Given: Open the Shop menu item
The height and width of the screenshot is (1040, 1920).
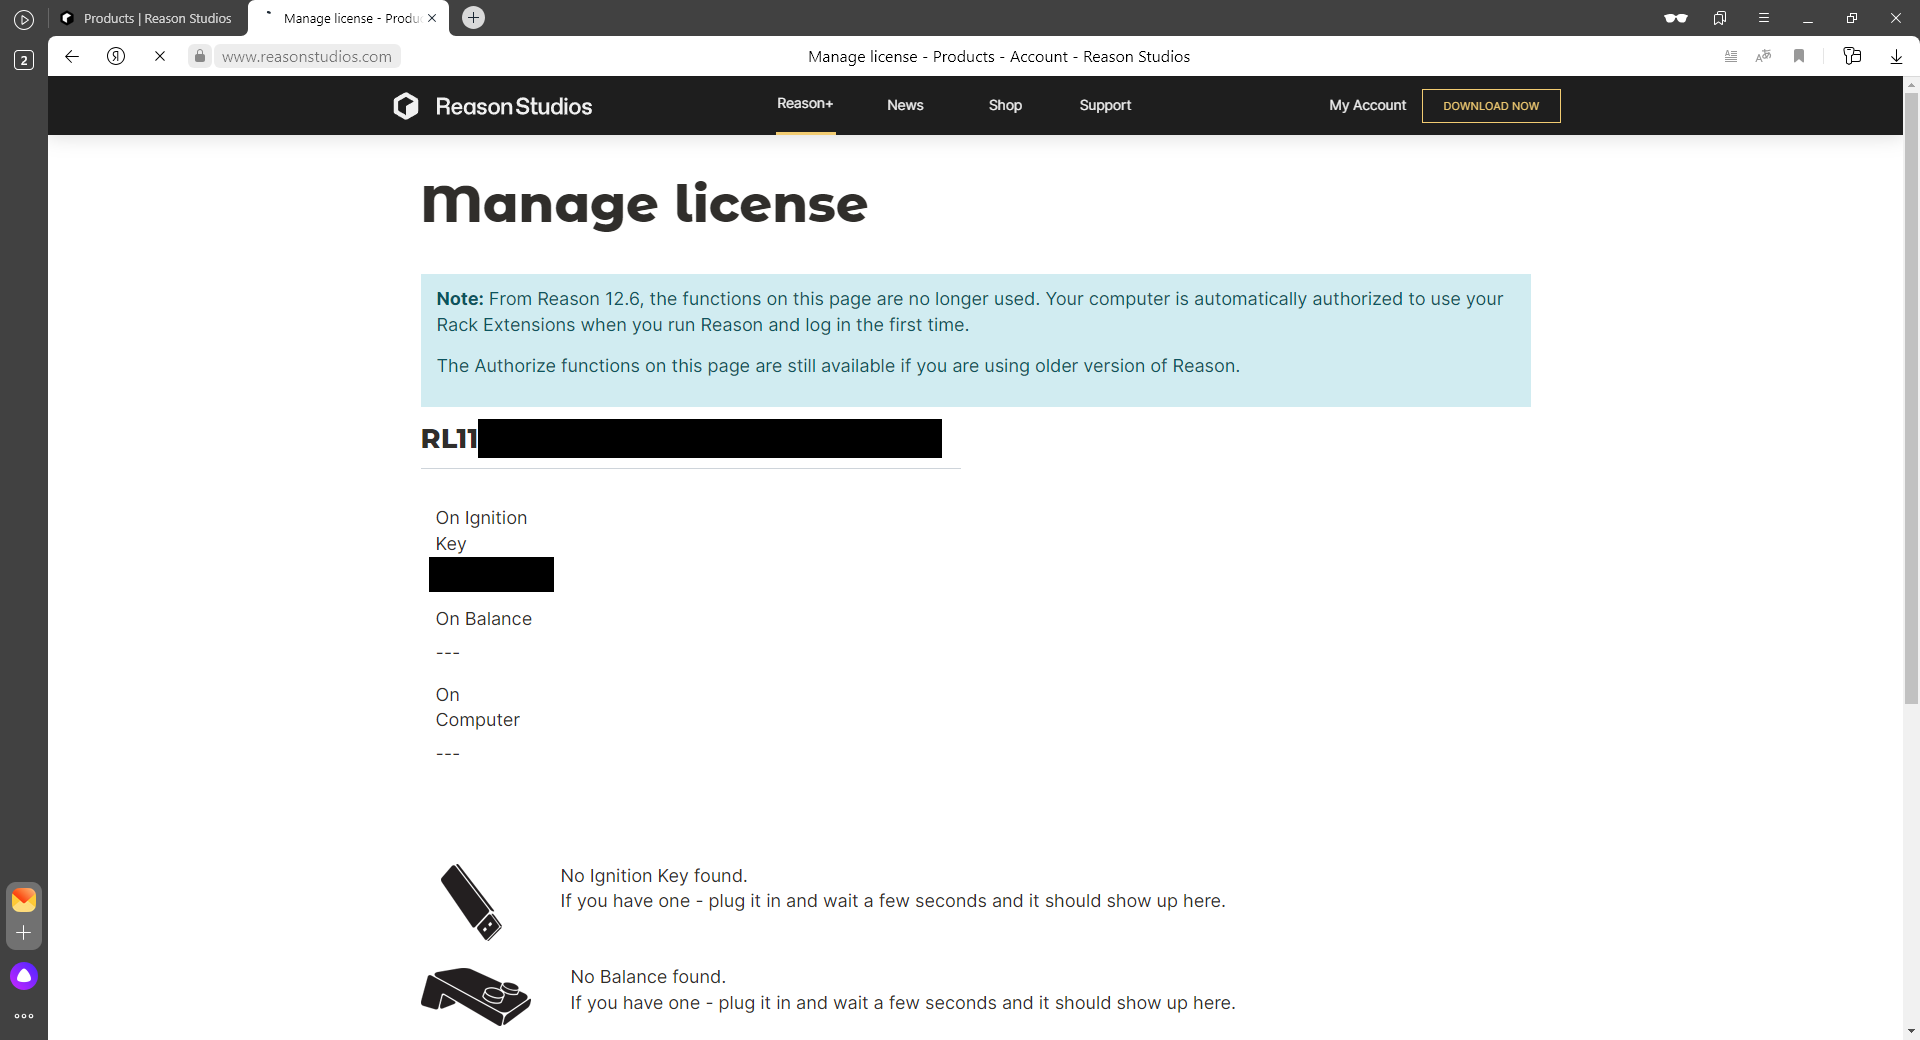Looking at the screenshot, I should (x=1005, y=105).
